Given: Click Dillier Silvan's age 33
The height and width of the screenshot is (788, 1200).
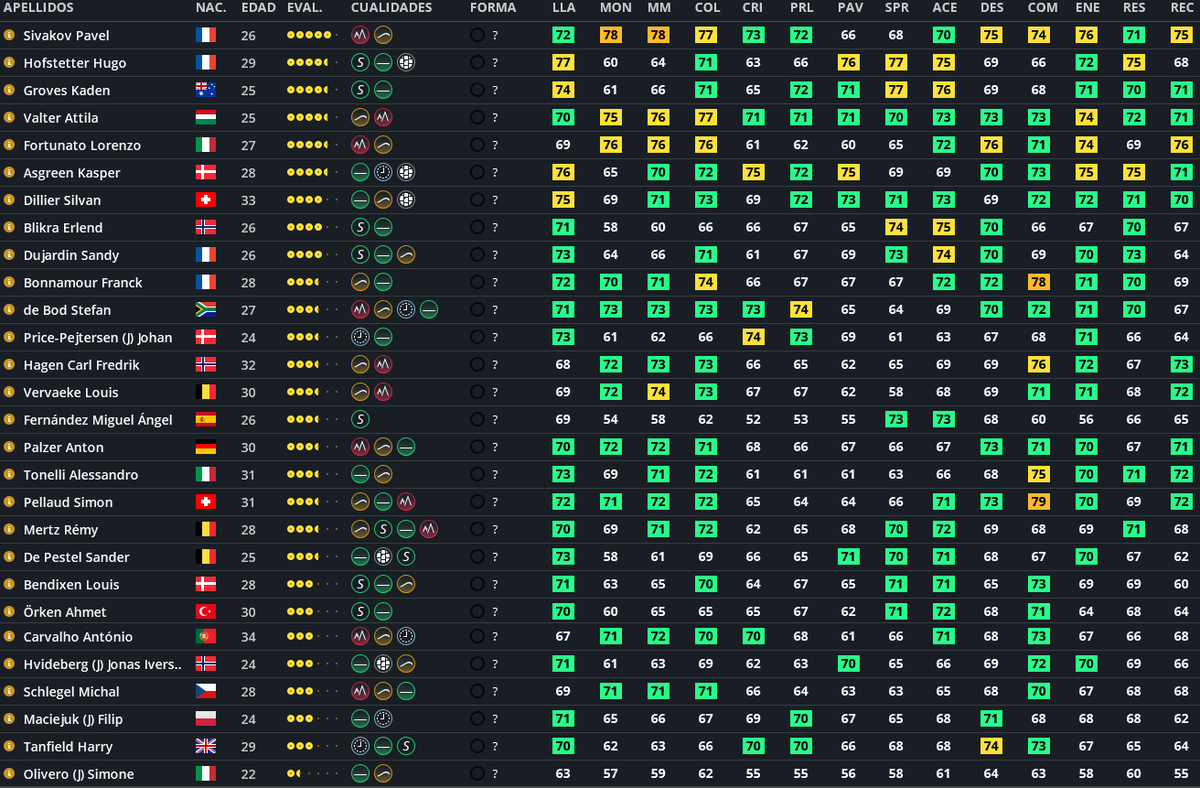Looking at the screenshot, I should click(x=249, y=200).
